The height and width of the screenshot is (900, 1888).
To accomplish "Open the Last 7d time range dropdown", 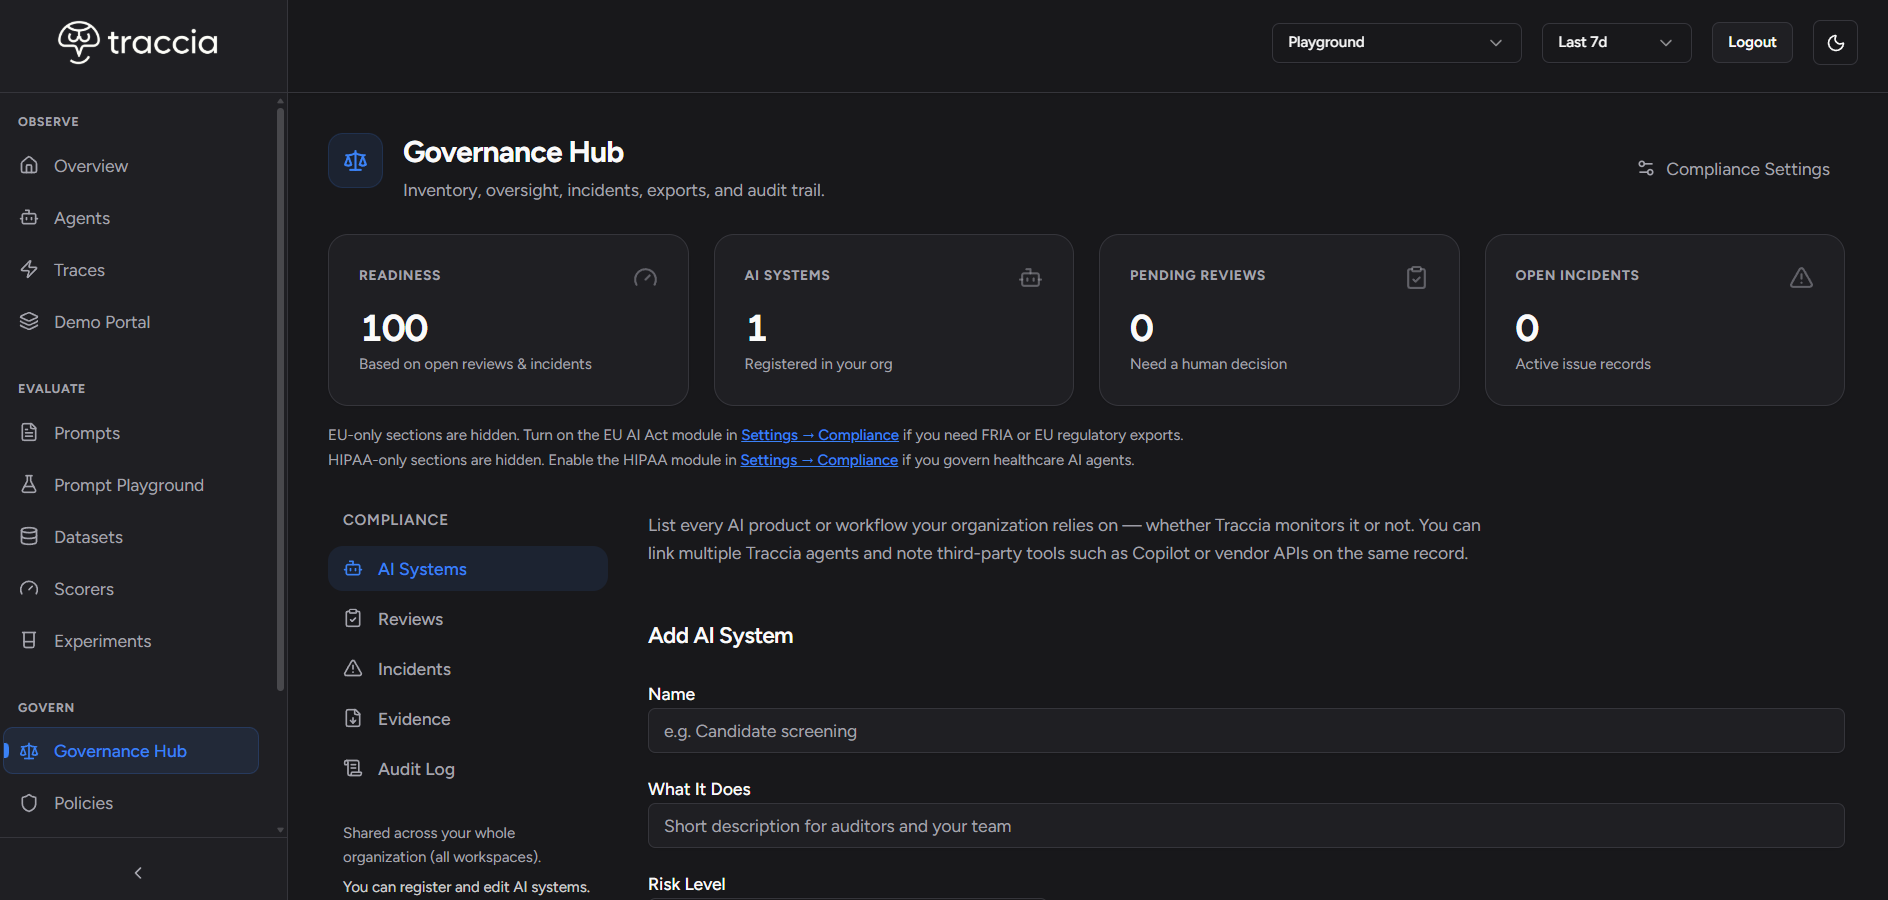I will coord(1616,42).
